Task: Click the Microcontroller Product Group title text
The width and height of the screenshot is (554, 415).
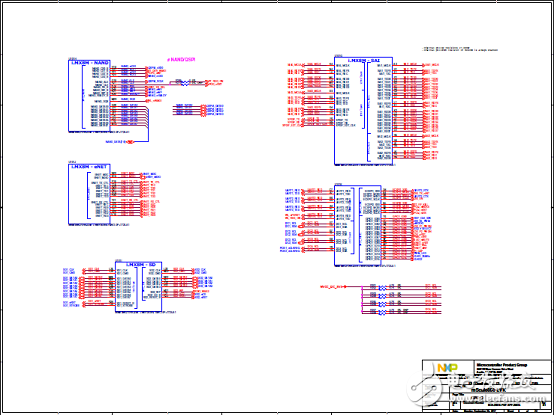Action: tap(502, 364)
